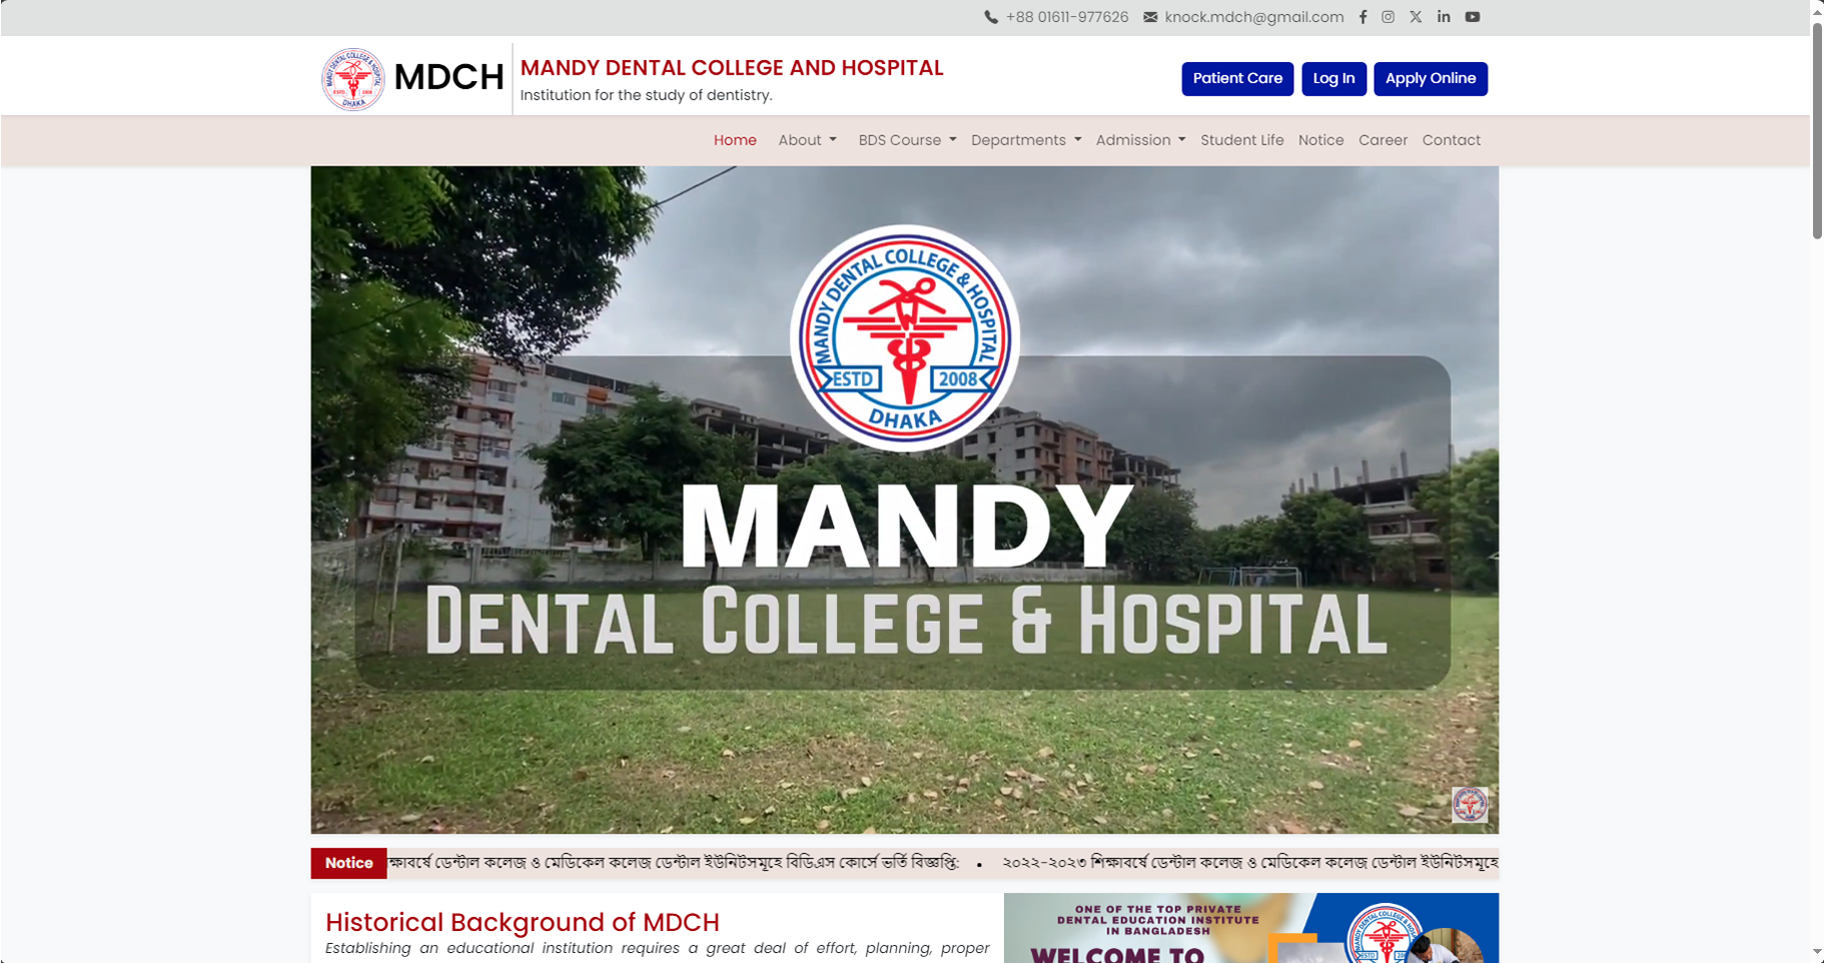Click the Apply Online button
This screenshot has height=963, width=1824.
[1431, 79]
